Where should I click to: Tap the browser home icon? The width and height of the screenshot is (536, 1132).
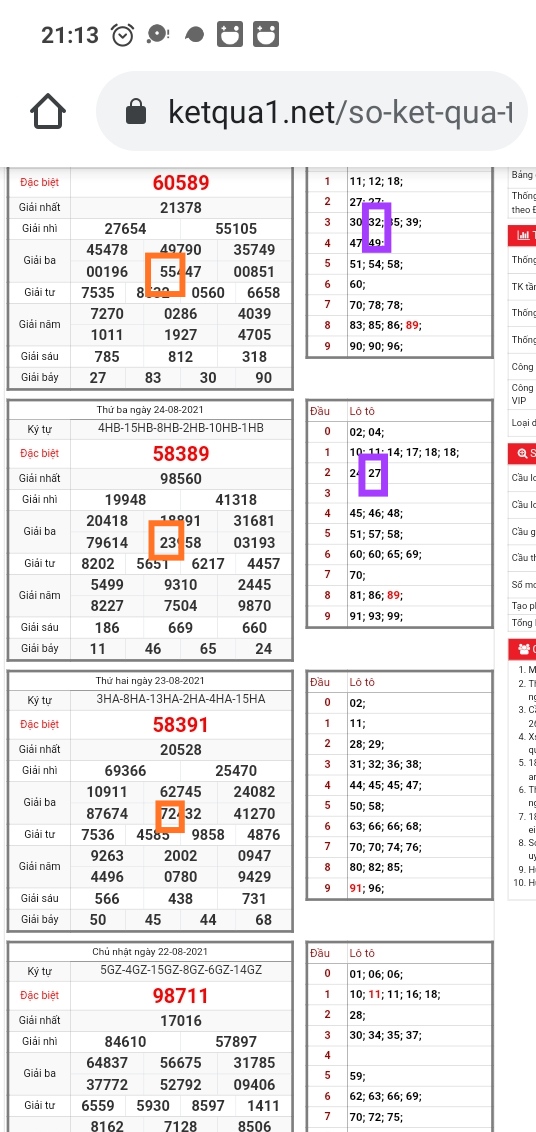(x=48, y=112)
